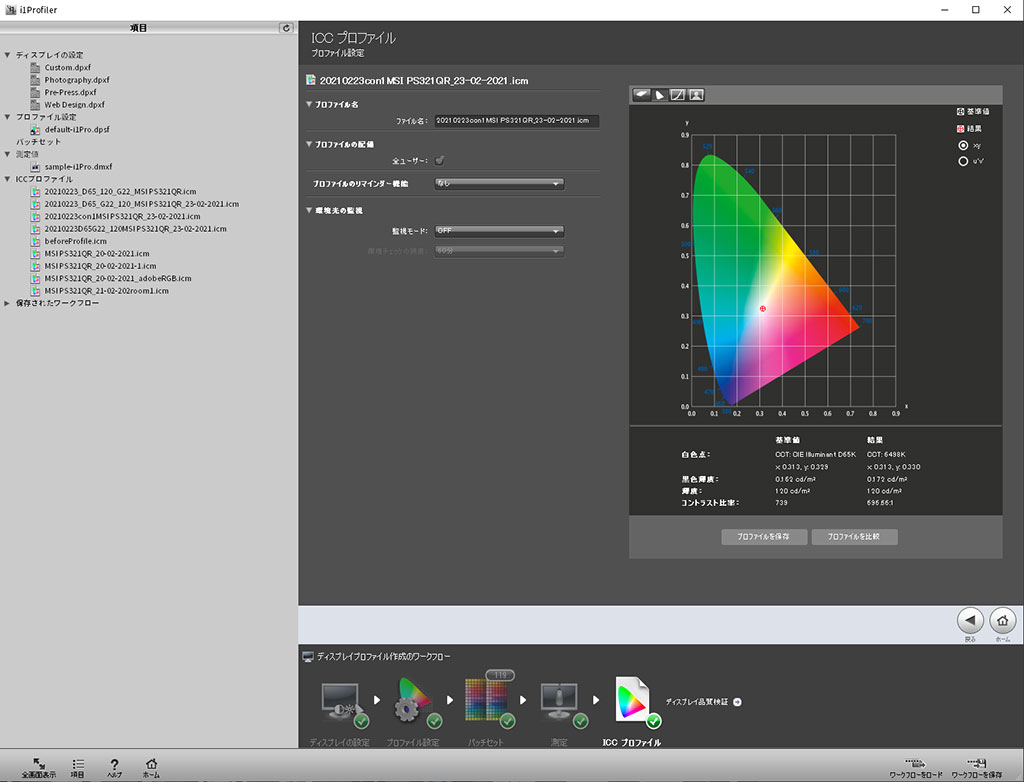This screenshot has width=1024, height=782.
Task: Open the ヘルプ help icon
Action: click(x=115, y=762)
